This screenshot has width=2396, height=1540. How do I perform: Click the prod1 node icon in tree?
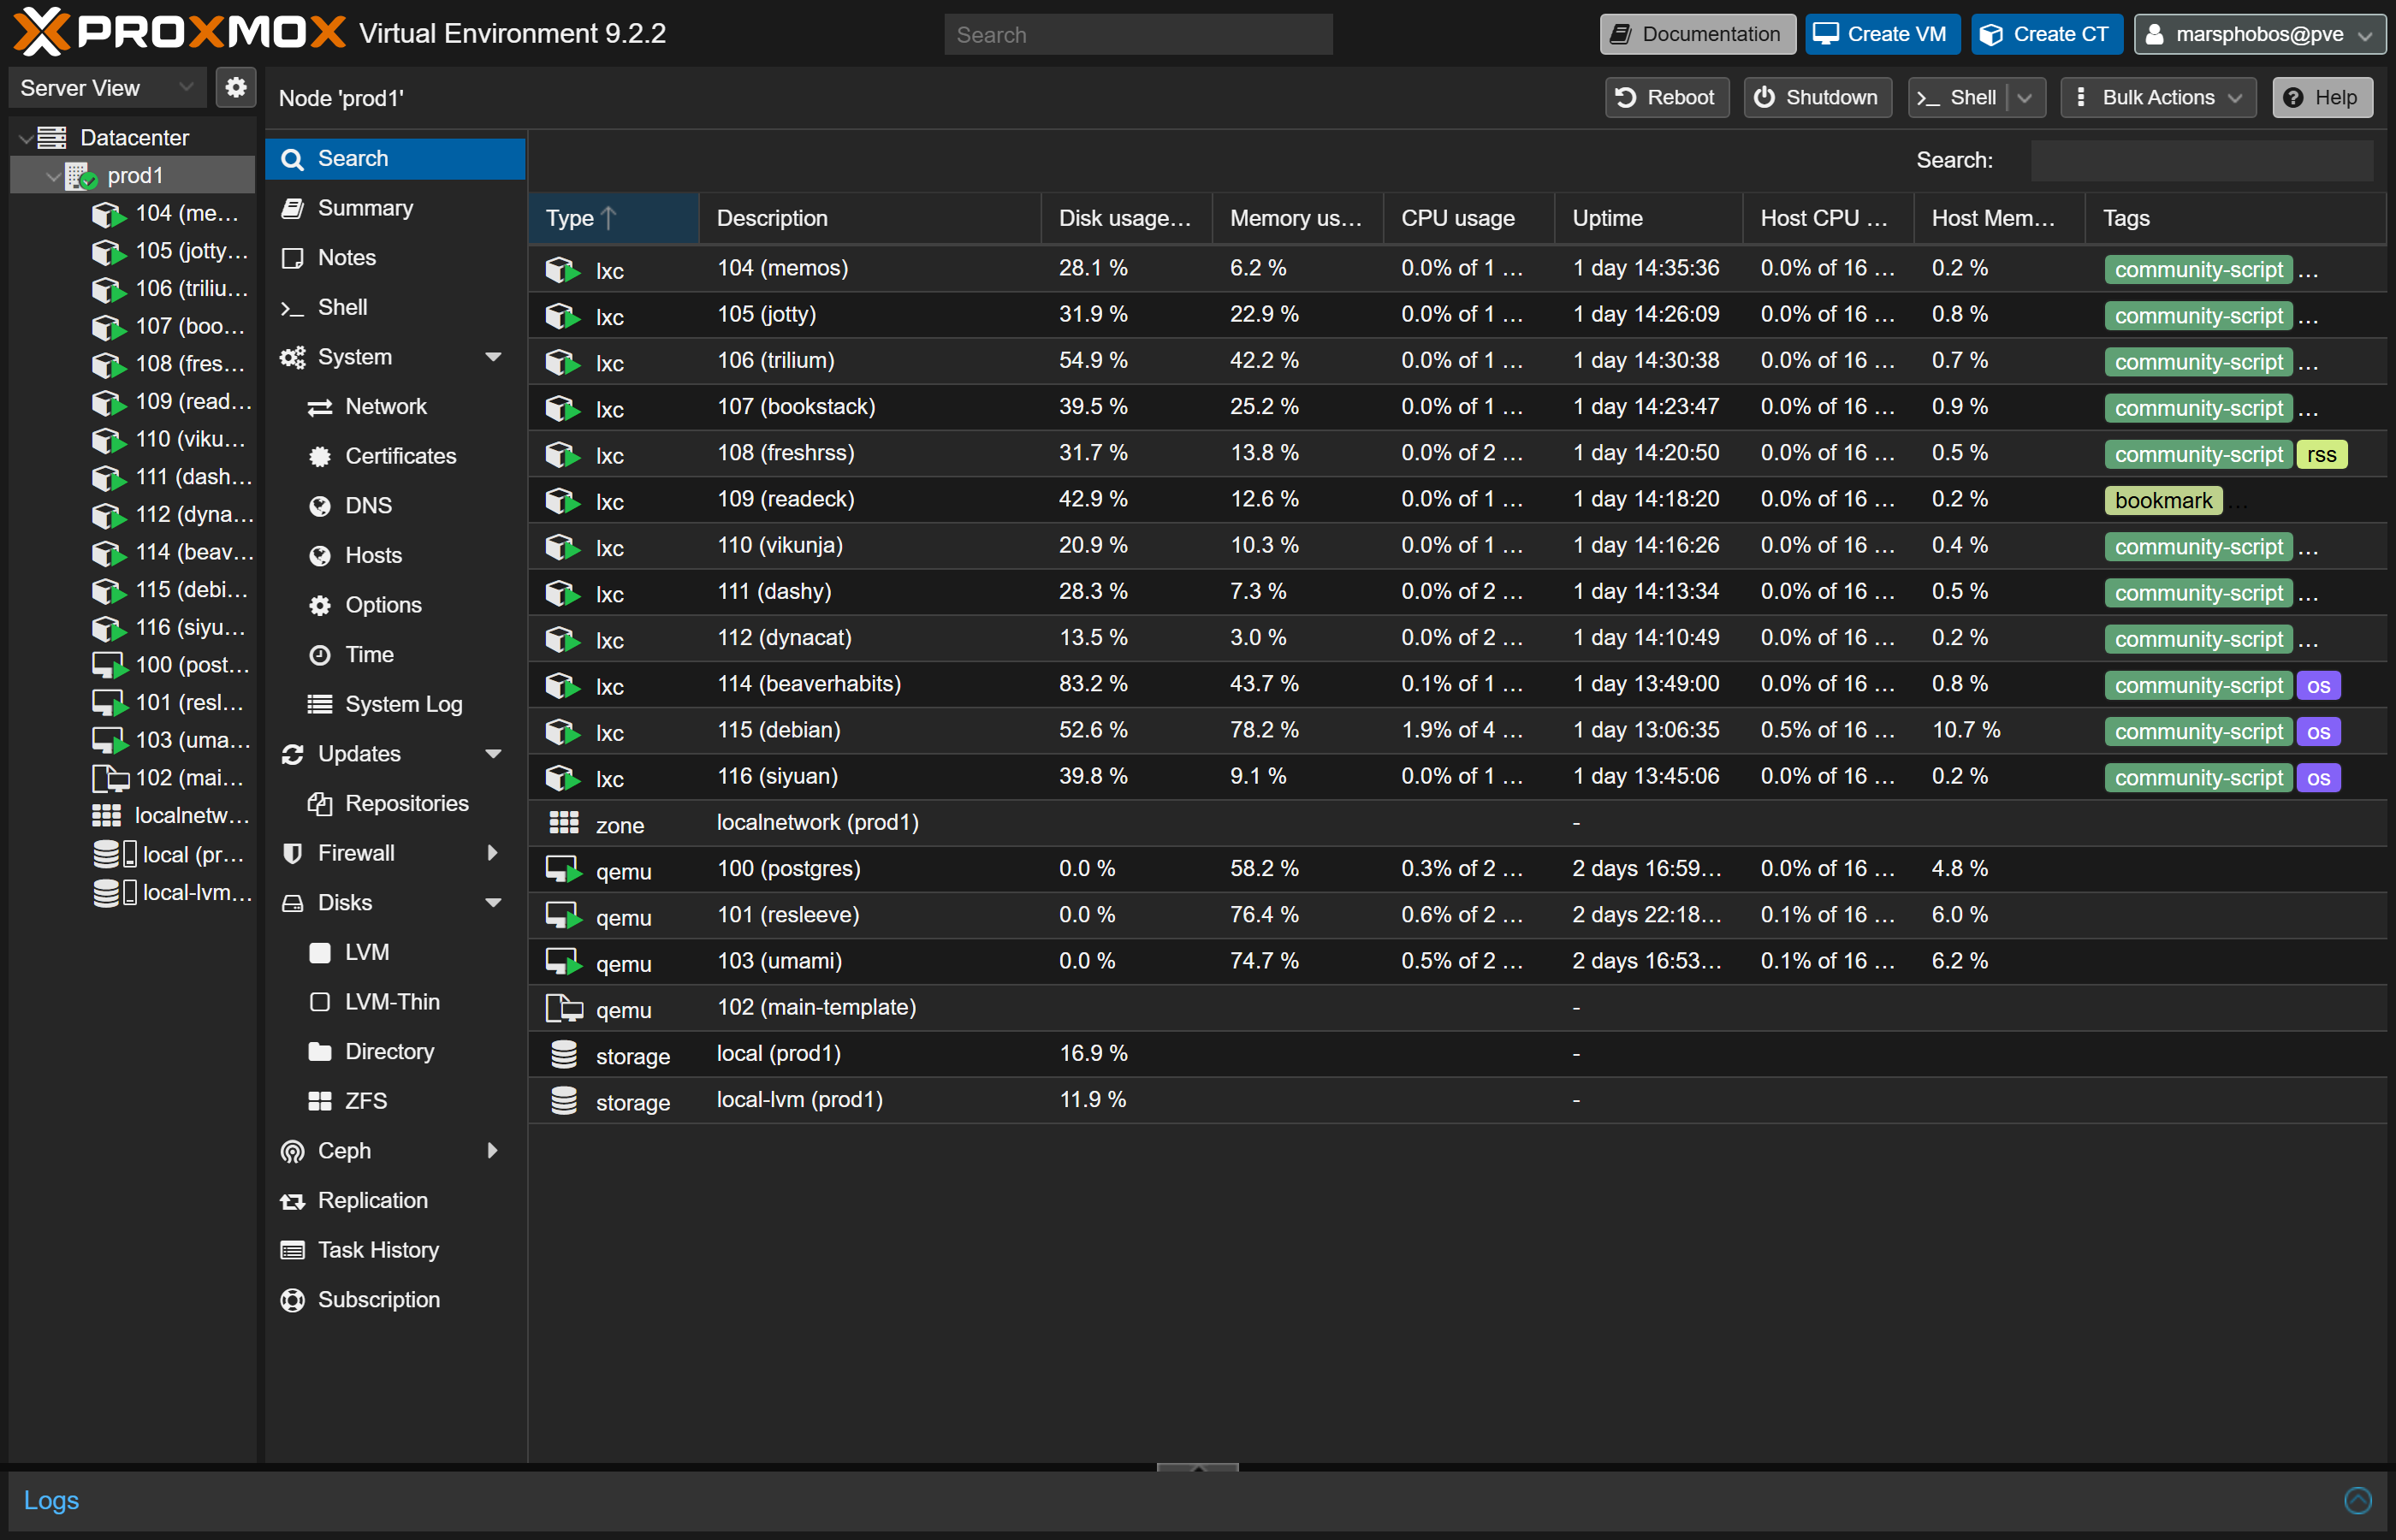click(x=81, y=176)
